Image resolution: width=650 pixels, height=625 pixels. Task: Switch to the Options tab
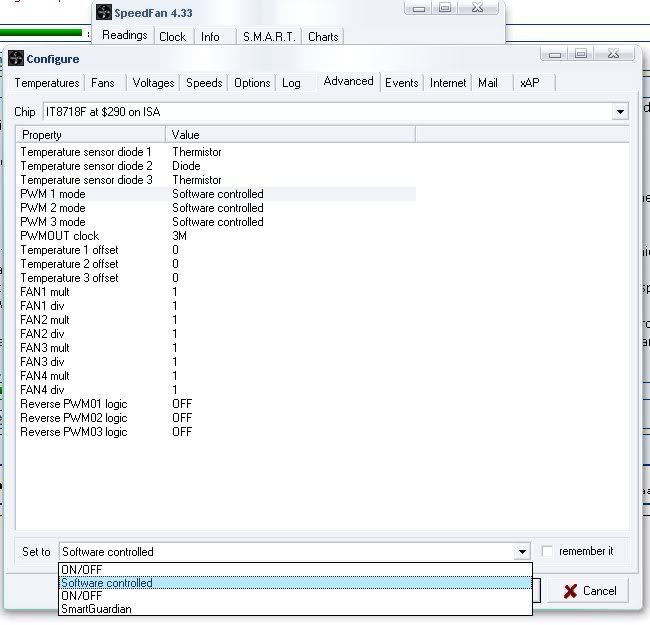pyautogui.click(x=252, y=83)
